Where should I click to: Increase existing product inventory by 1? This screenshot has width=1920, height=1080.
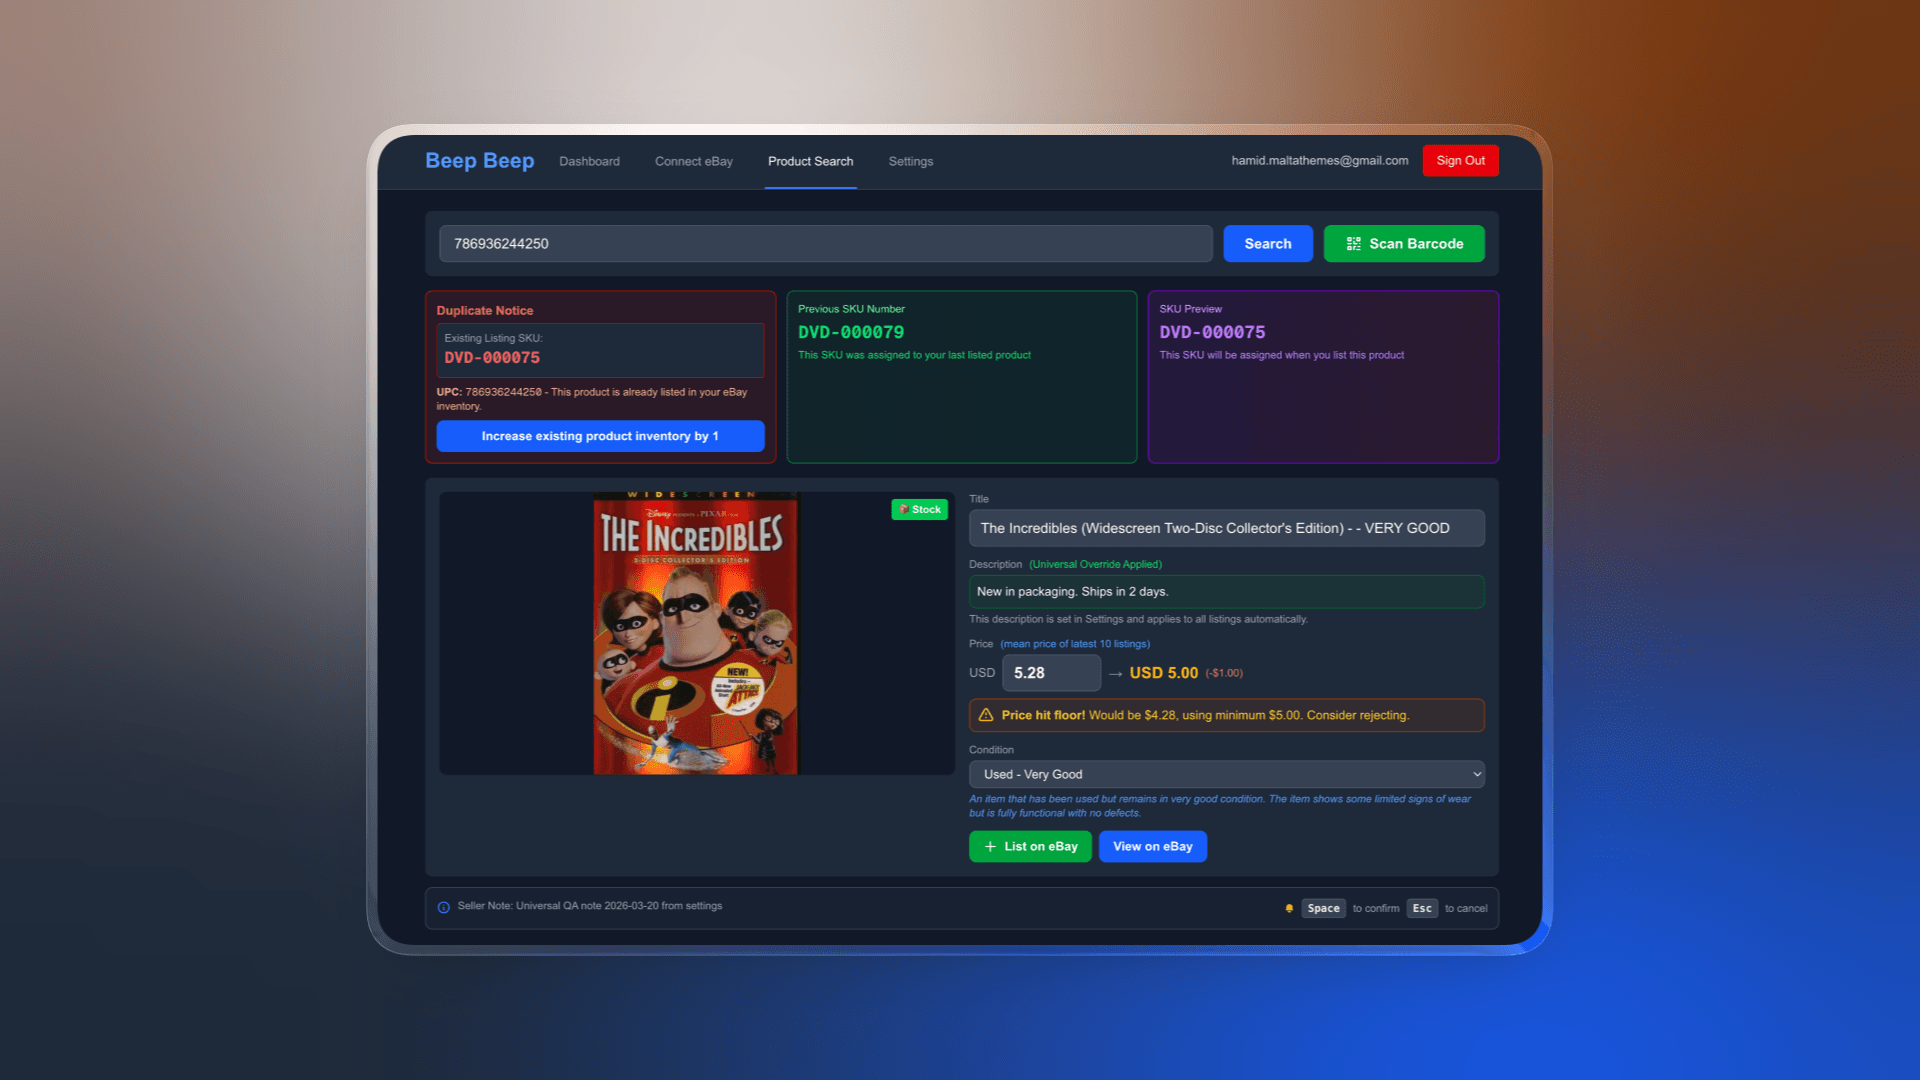(600, 436)
